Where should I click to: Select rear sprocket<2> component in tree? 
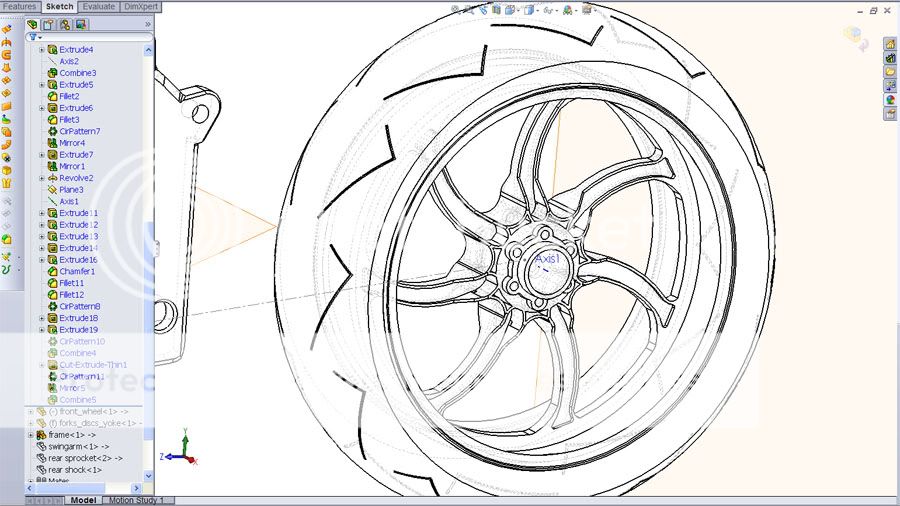(x=85, y=458)
